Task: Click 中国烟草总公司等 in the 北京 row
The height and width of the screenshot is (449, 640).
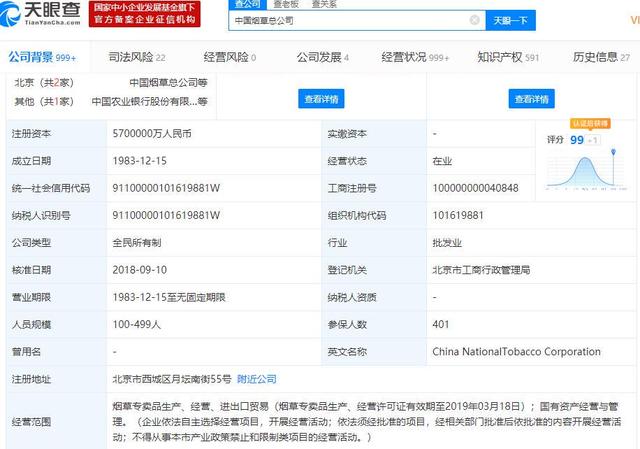Action: pyautogui.click(x=169, y=83)
